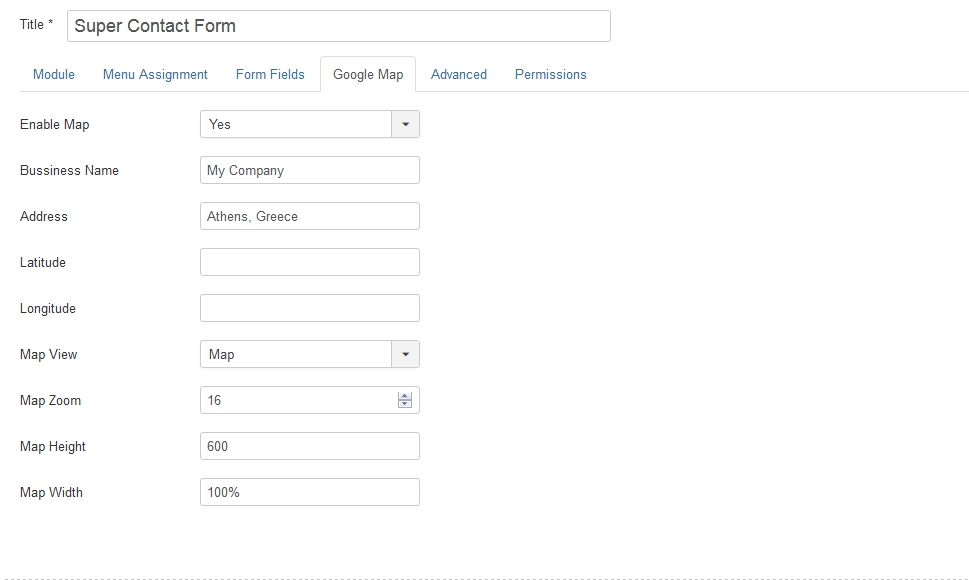
Task: Switch to the Permissions tab
Action: click(x=551, y=74)
